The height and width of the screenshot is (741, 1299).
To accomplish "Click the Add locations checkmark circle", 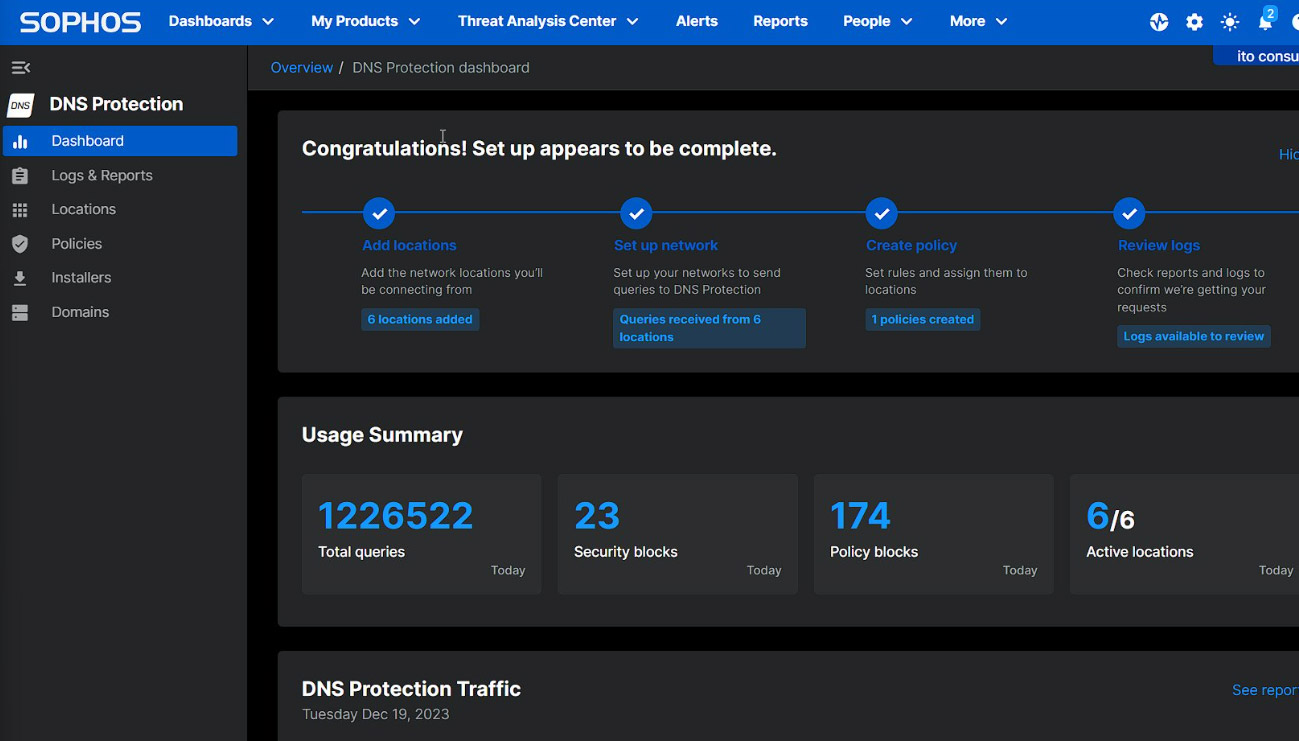I will coord(378,213).
